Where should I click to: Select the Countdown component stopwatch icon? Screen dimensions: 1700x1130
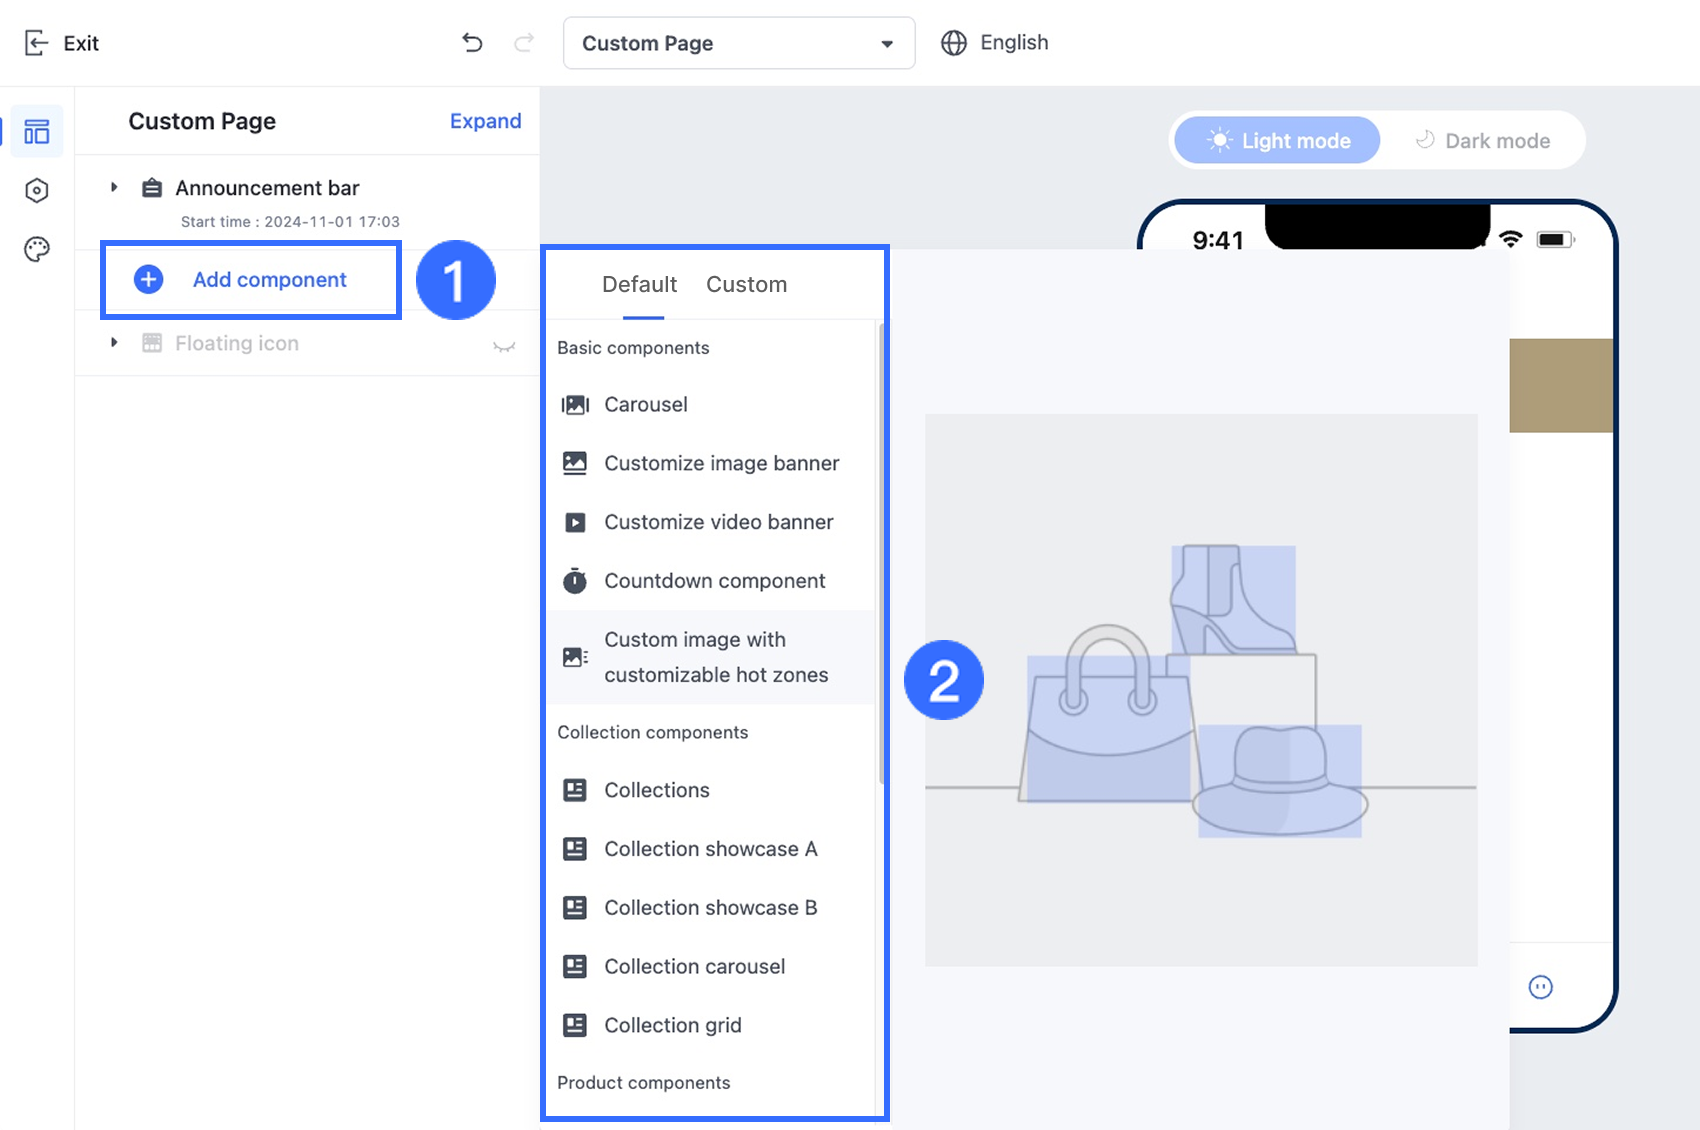coord(575,580)
